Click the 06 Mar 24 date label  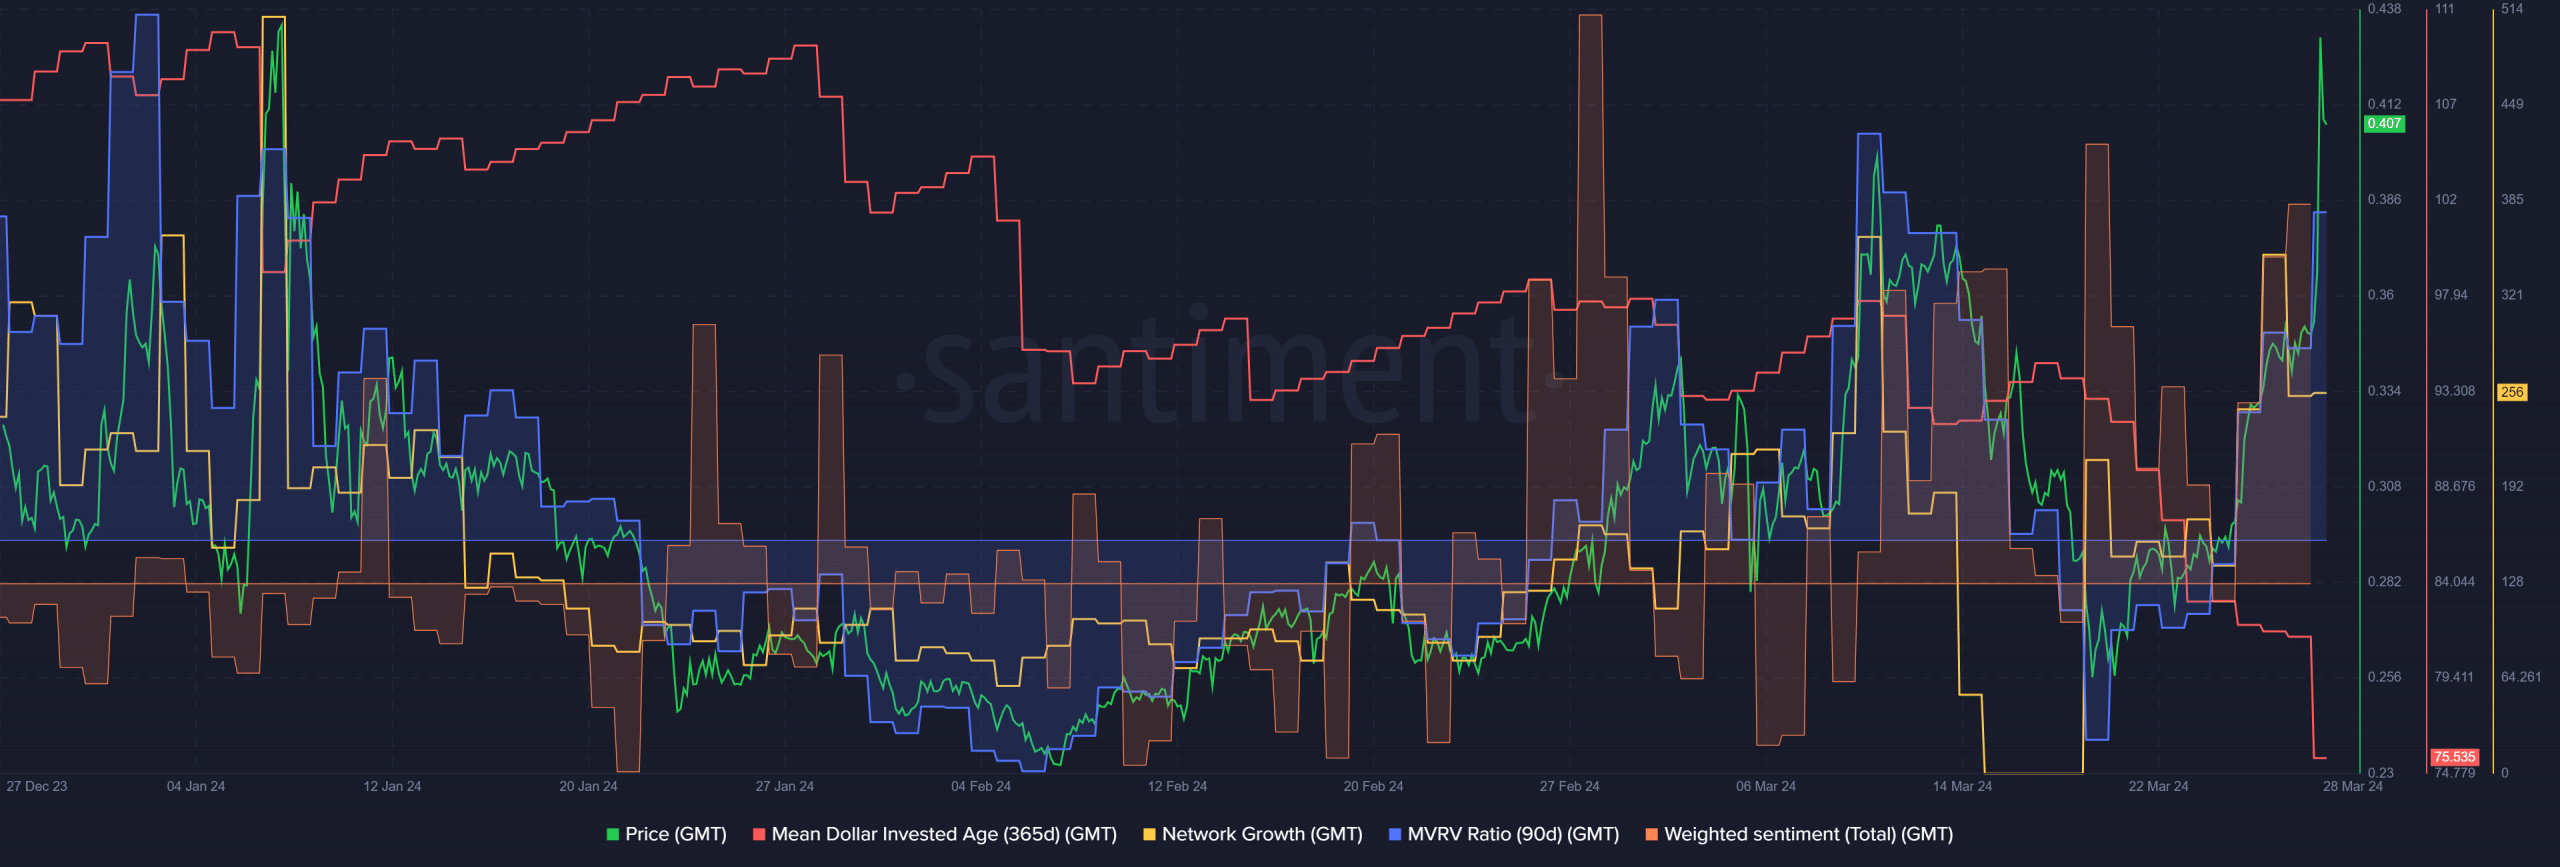pos(1766,786)
